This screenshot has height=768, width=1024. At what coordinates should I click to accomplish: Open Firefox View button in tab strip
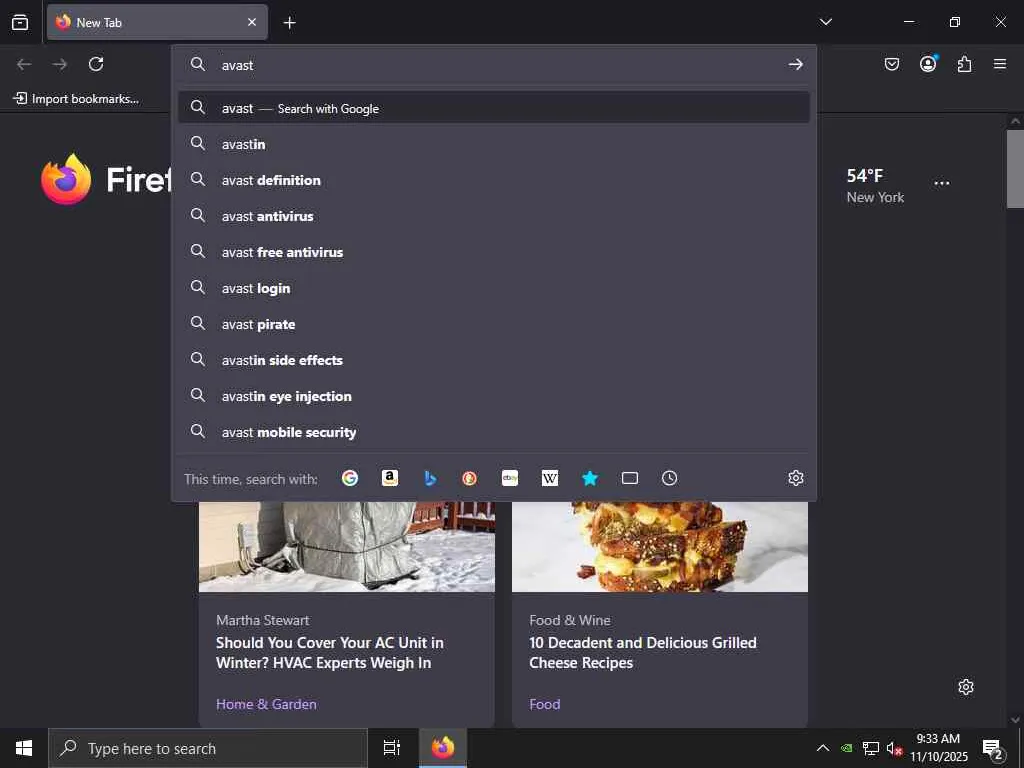[x=20, y=22]
